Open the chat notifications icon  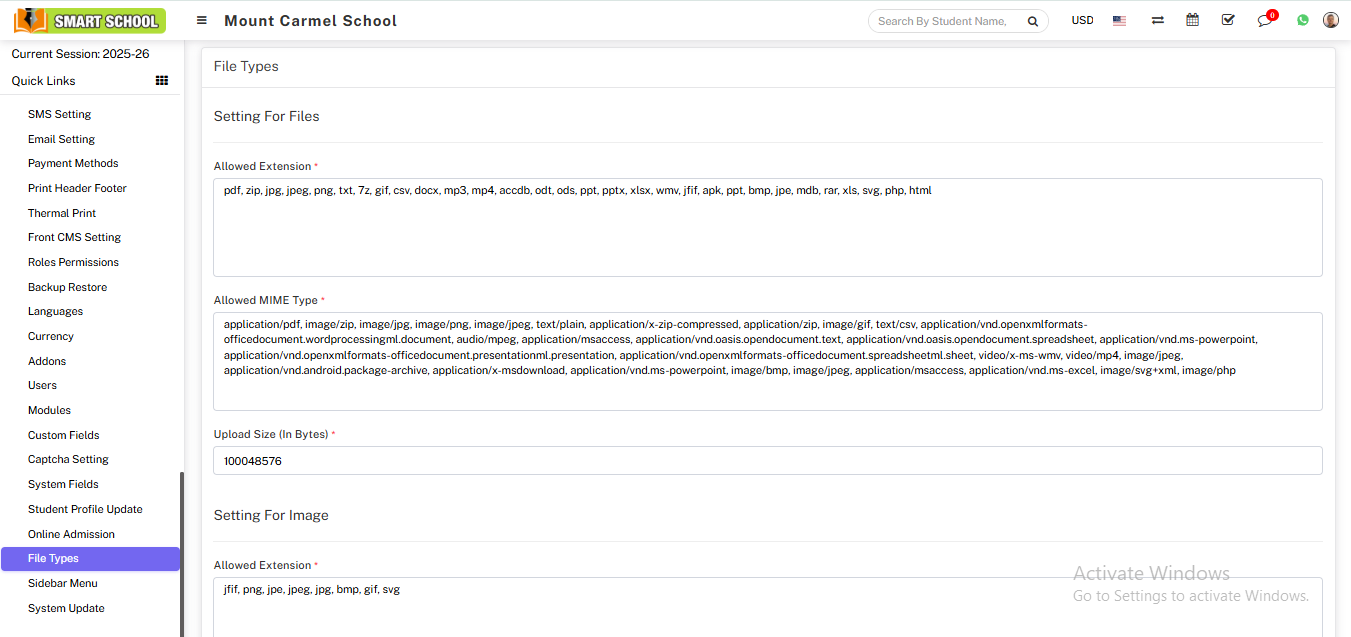click(1265, 21)
